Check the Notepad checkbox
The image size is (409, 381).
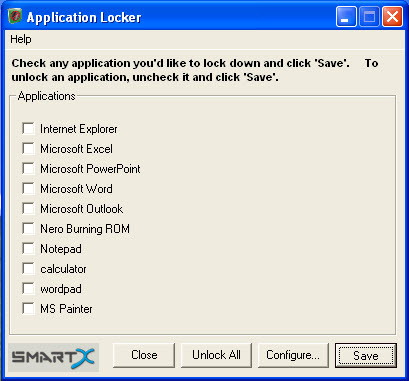pos(28,249)
